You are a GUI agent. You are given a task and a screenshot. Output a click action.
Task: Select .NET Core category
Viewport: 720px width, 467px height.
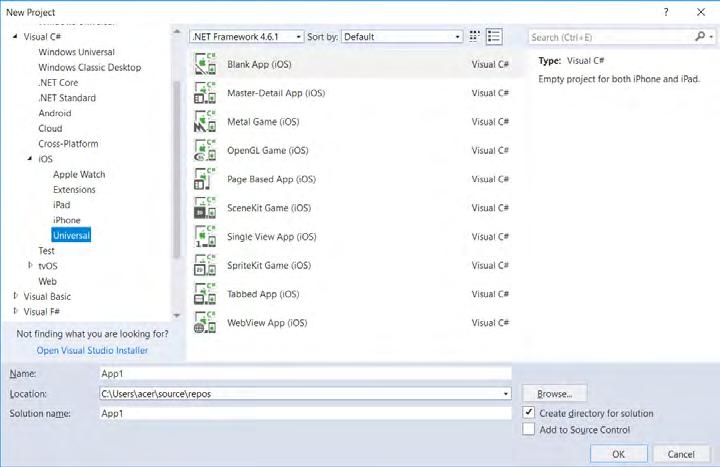[58, 83]
